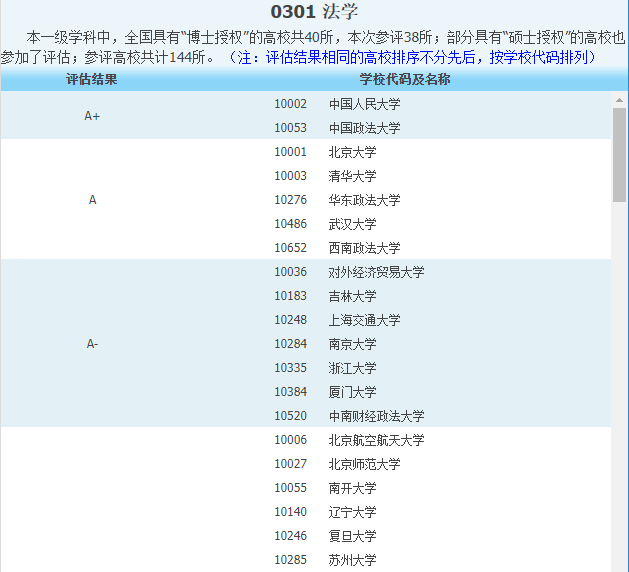629x572 pixels.
Task: Click school code 10055
Action: (x=290, y=488)
